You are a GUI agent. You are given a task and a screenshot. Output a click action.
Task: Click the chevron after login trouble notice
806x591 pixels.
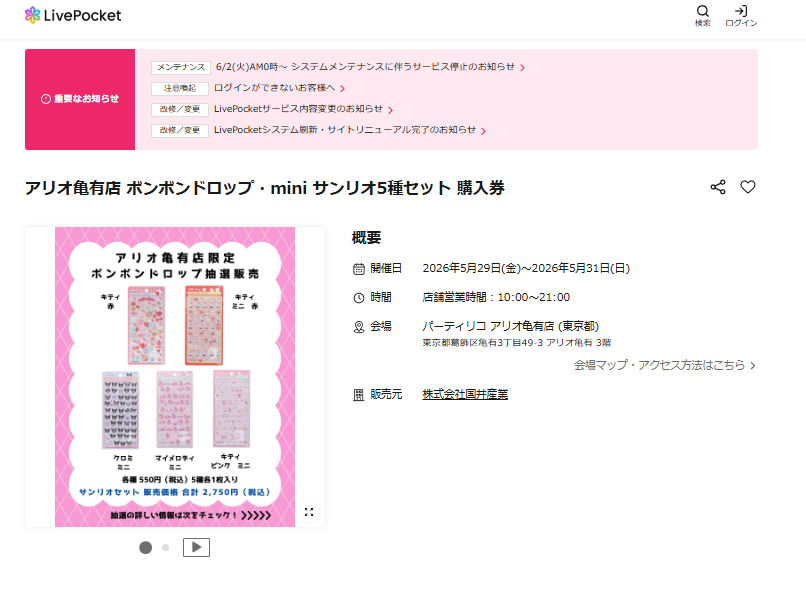(x=342, y=89)
